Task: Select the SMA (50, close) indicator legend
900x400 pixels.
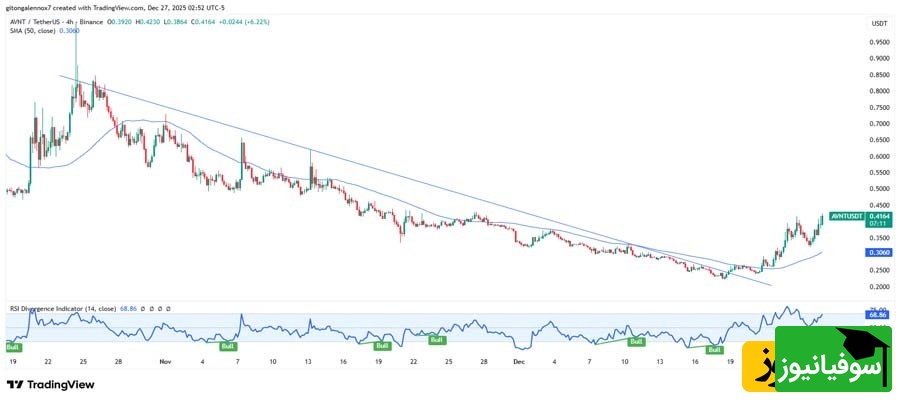Action: [31, 31]
